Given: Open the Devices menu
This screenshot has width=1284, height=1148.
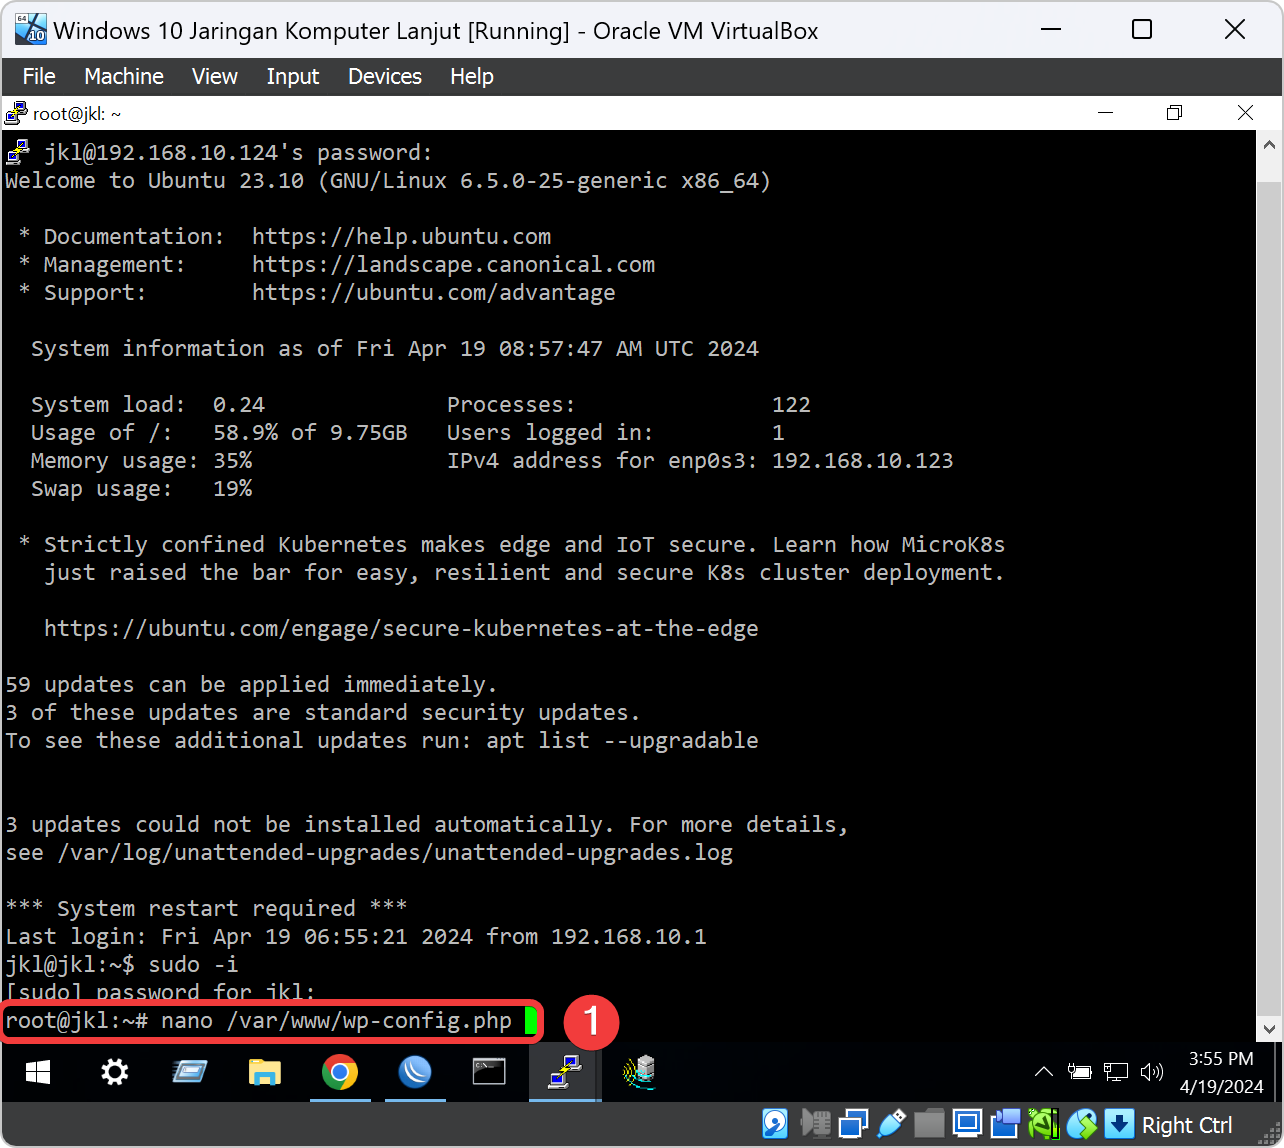Looking at the screenshot, I should (x=385, y=76).
